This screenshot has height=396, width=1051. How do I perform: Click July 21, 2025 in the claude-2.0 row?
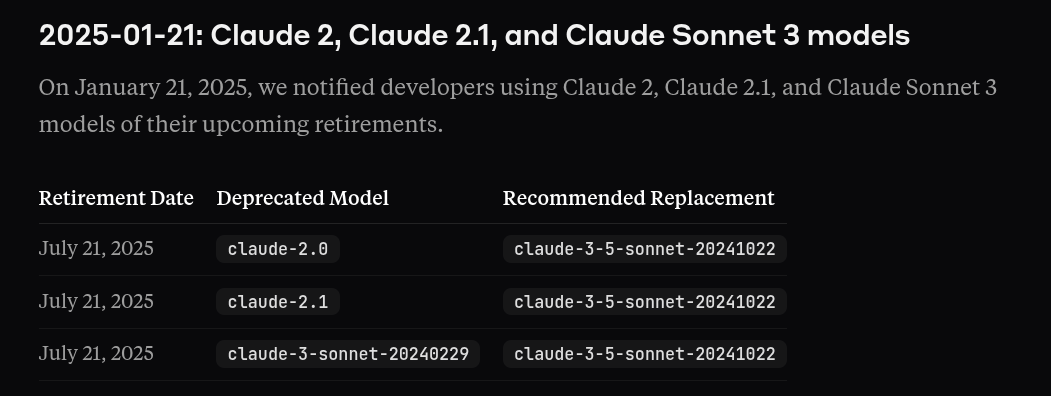click(x=97, y=249)
